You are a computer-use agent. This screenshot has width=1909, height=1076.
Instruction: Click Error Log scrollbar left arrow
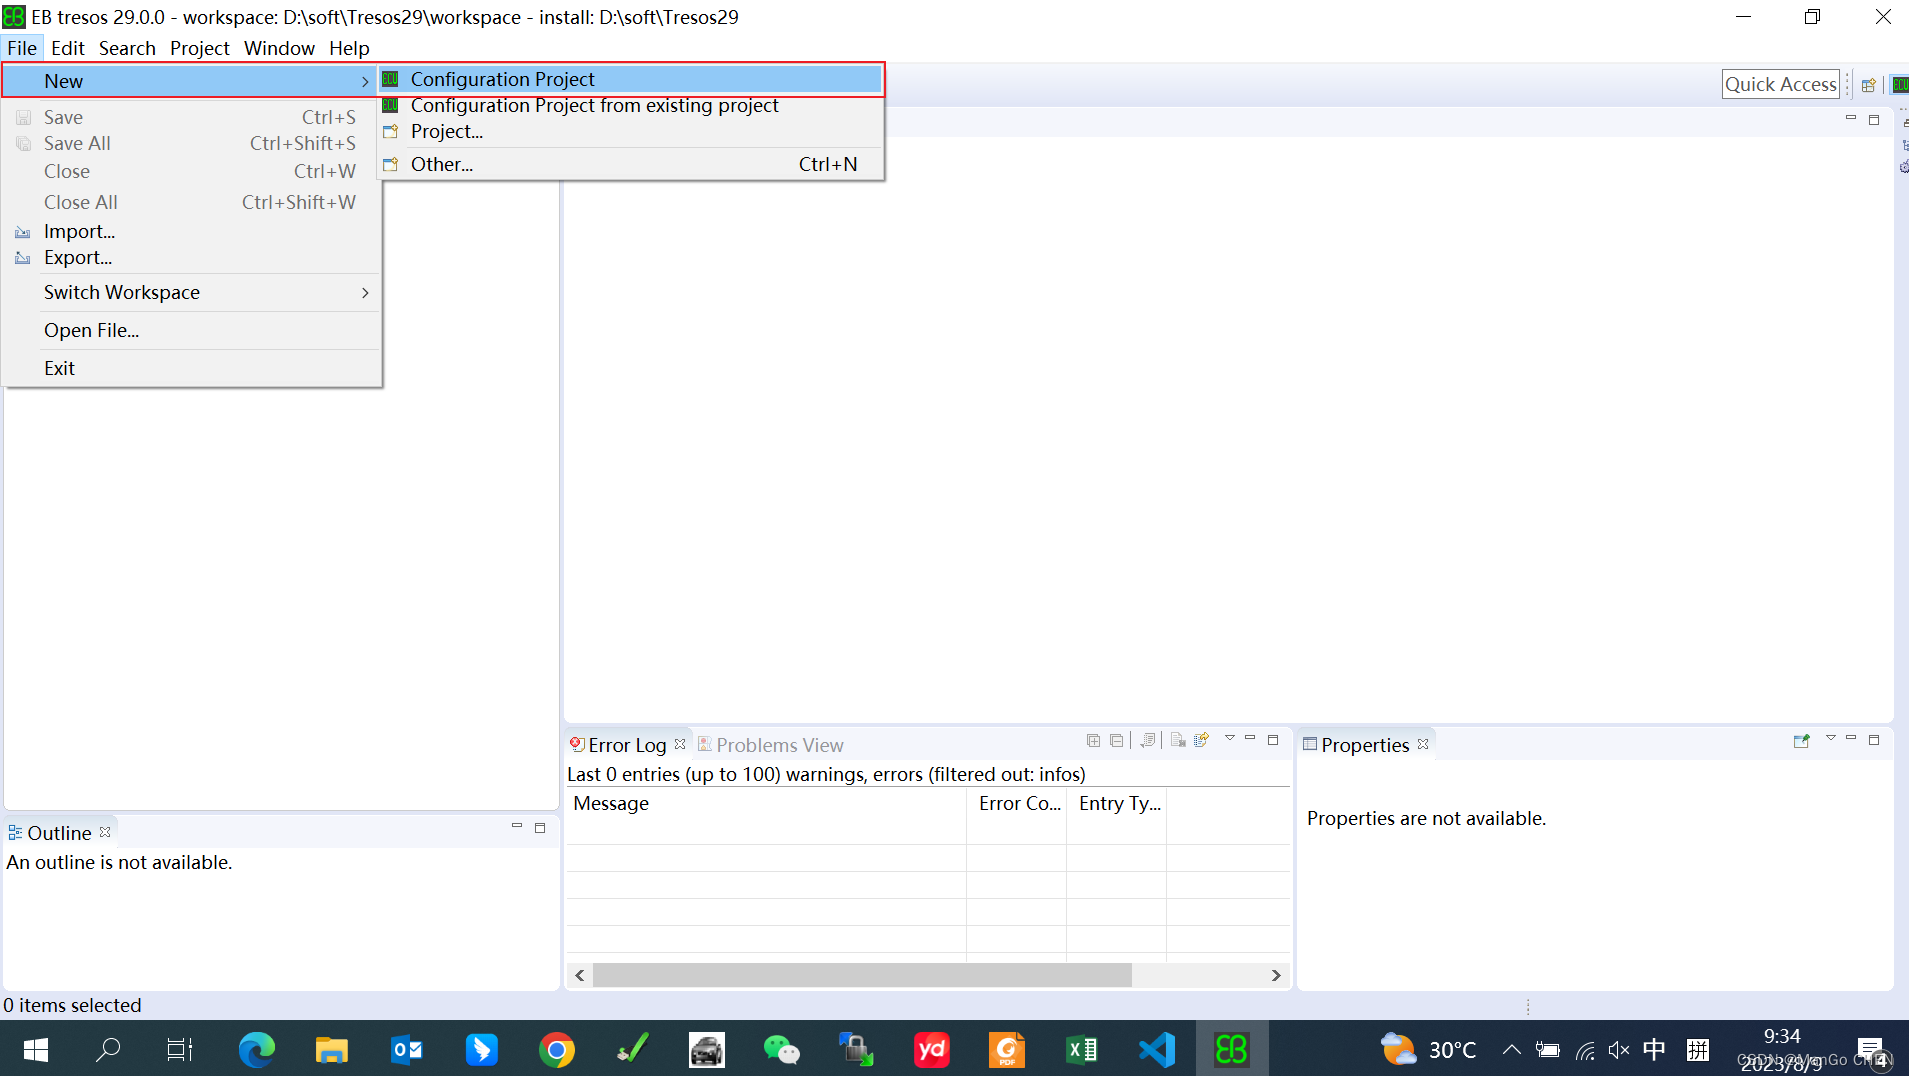coord(580,975)
